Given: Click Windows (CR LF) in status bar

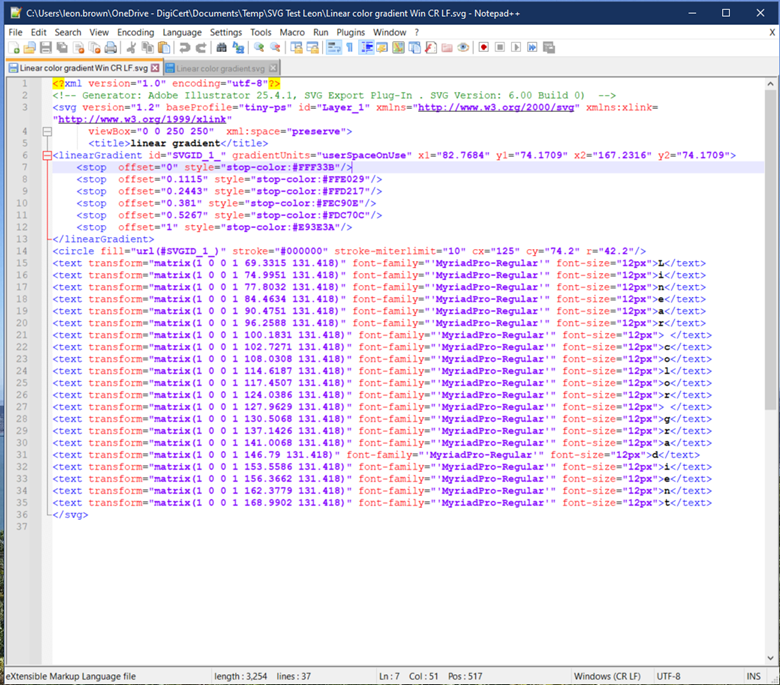Looking at the screenshot, I should click(607, 677).
